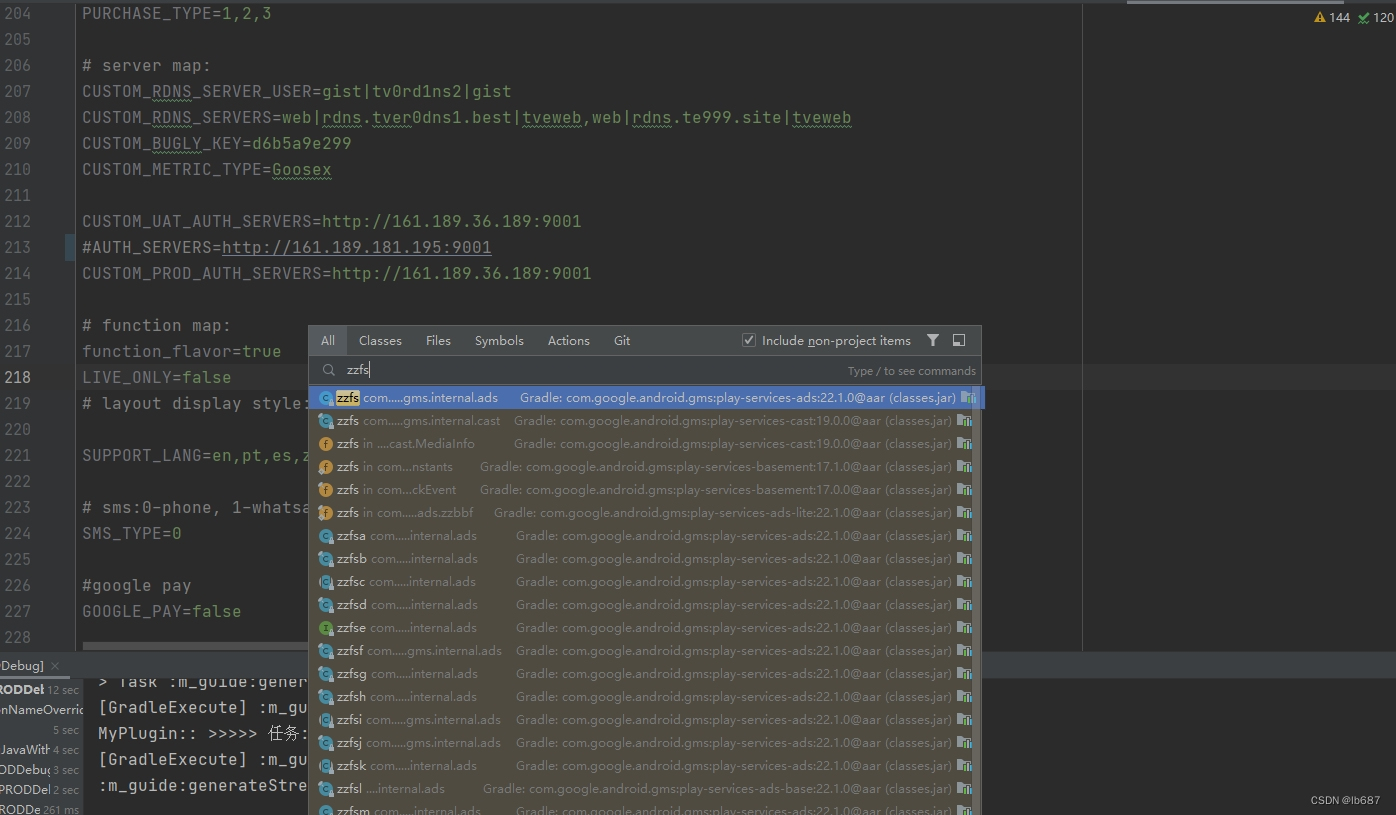Click the editor horizontal scrollbar
Image resolution: width=1396 pixels, height=815 pixels.
pyautogui.click(x=195, y=646)
